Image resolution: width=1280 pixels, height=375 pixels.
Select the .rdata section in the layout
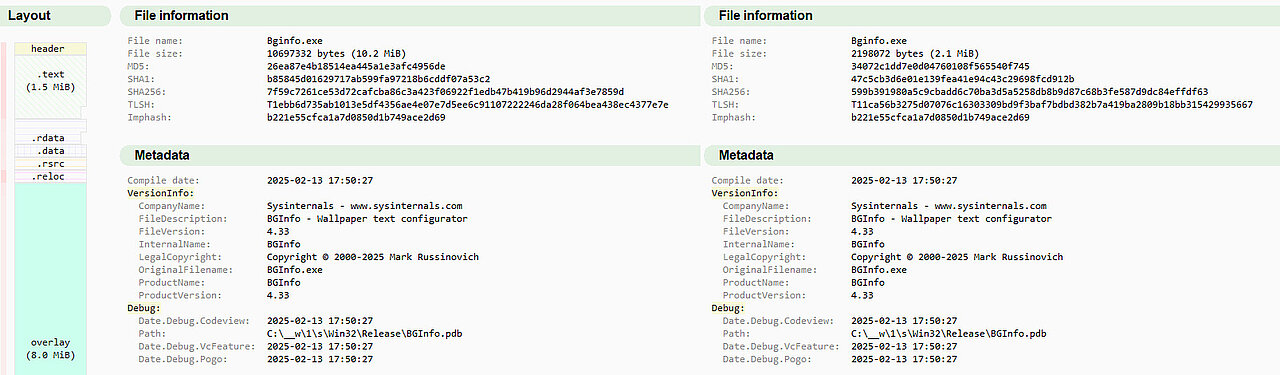(50, 138)
